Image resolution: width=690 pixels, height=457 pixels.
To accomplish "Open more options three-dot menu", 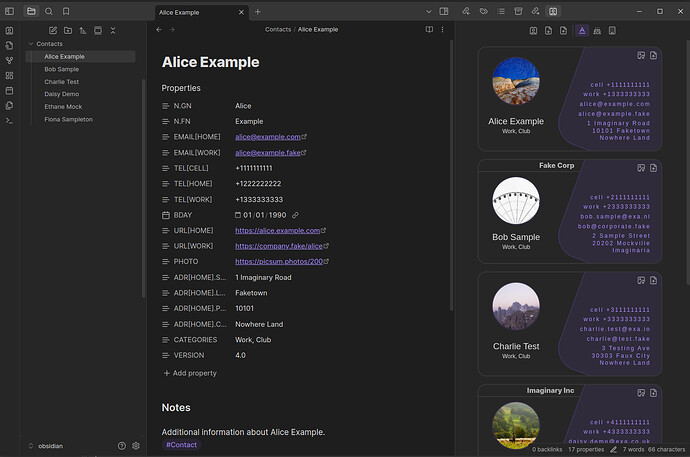I will [x=442, y=29].
